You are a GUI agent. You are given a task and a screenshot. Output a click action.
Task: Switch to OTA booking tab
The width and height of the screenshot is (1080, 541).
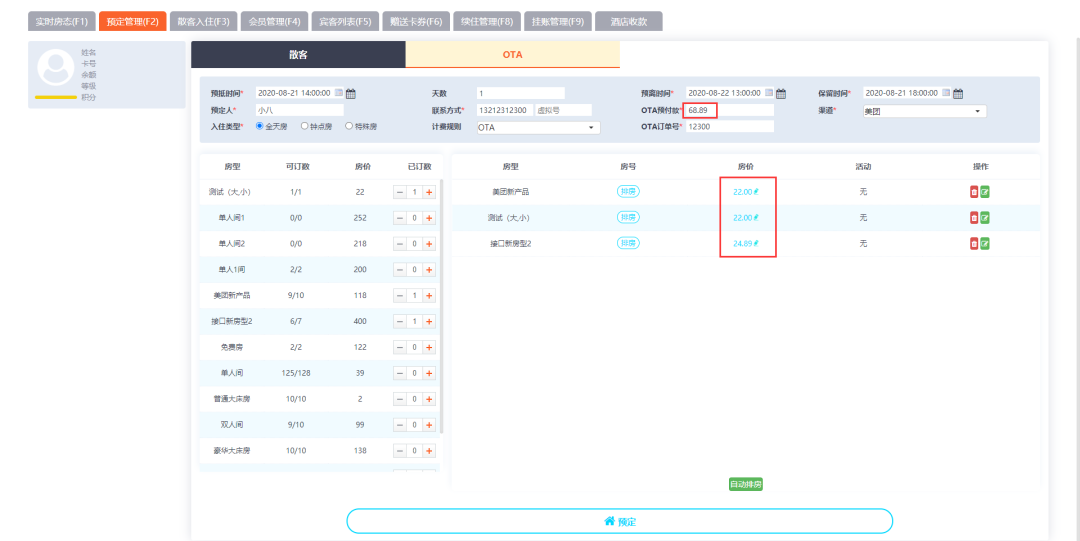(x=512, y=54)
